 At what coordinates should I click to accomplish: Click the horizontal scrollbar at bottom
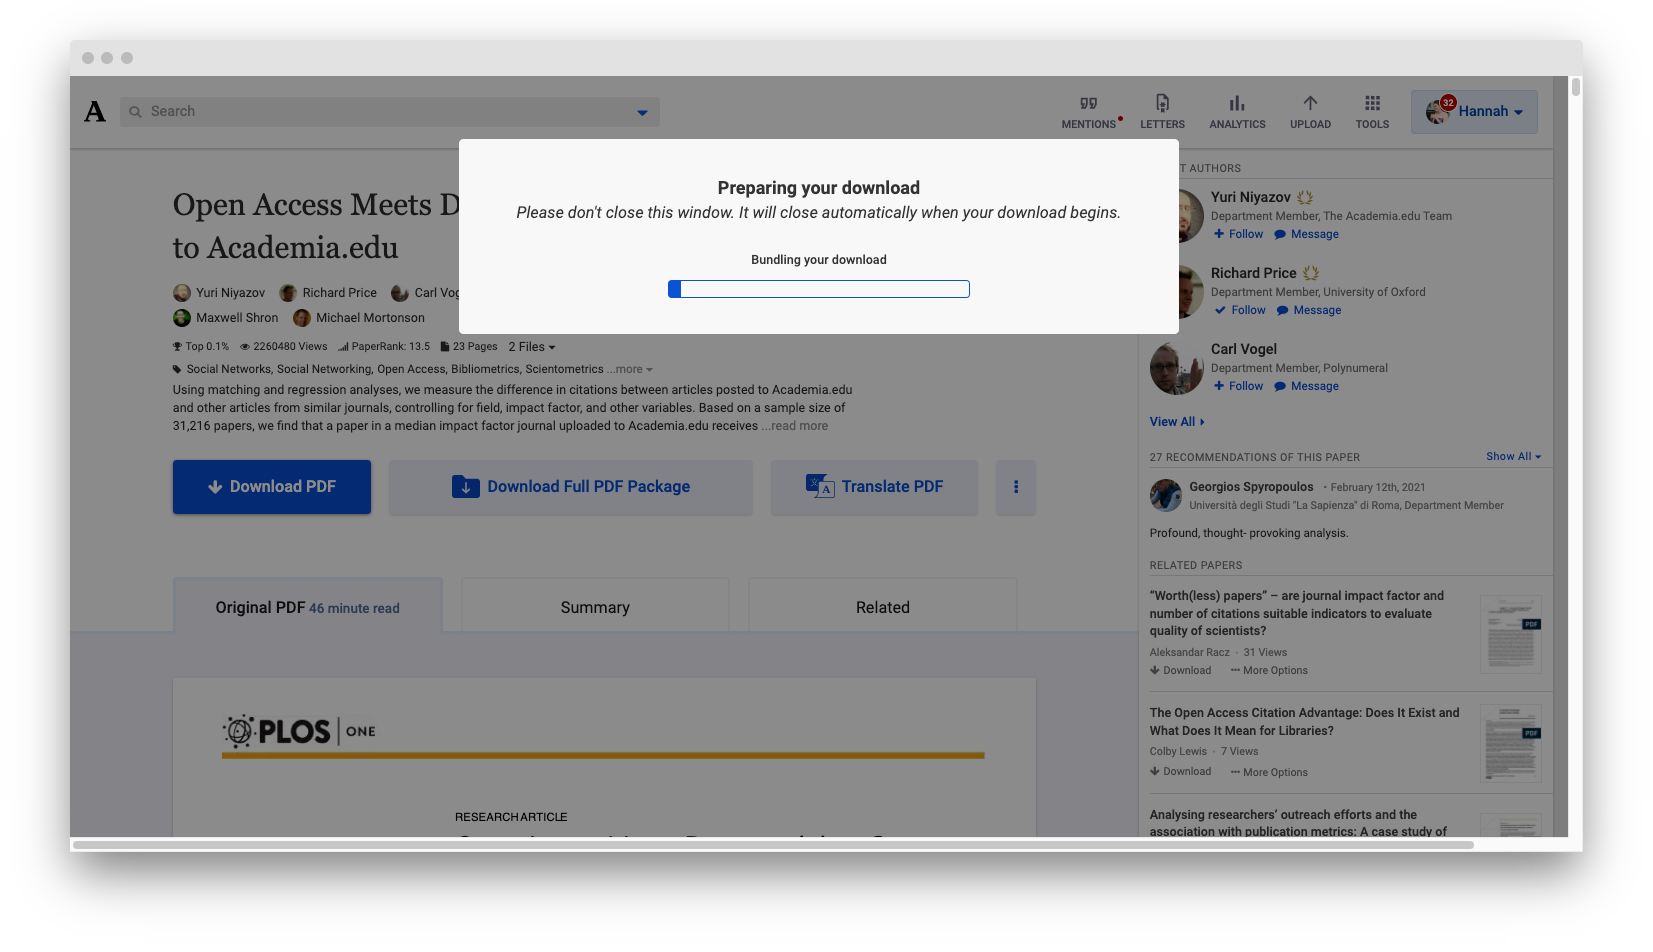coord(773,845)
